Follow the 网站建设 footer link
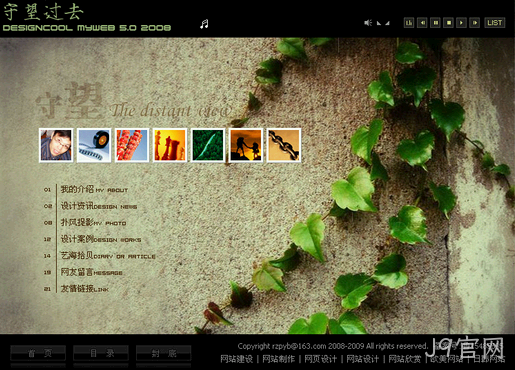This screenshot has height=370, width=515. [x=237, y=359]
